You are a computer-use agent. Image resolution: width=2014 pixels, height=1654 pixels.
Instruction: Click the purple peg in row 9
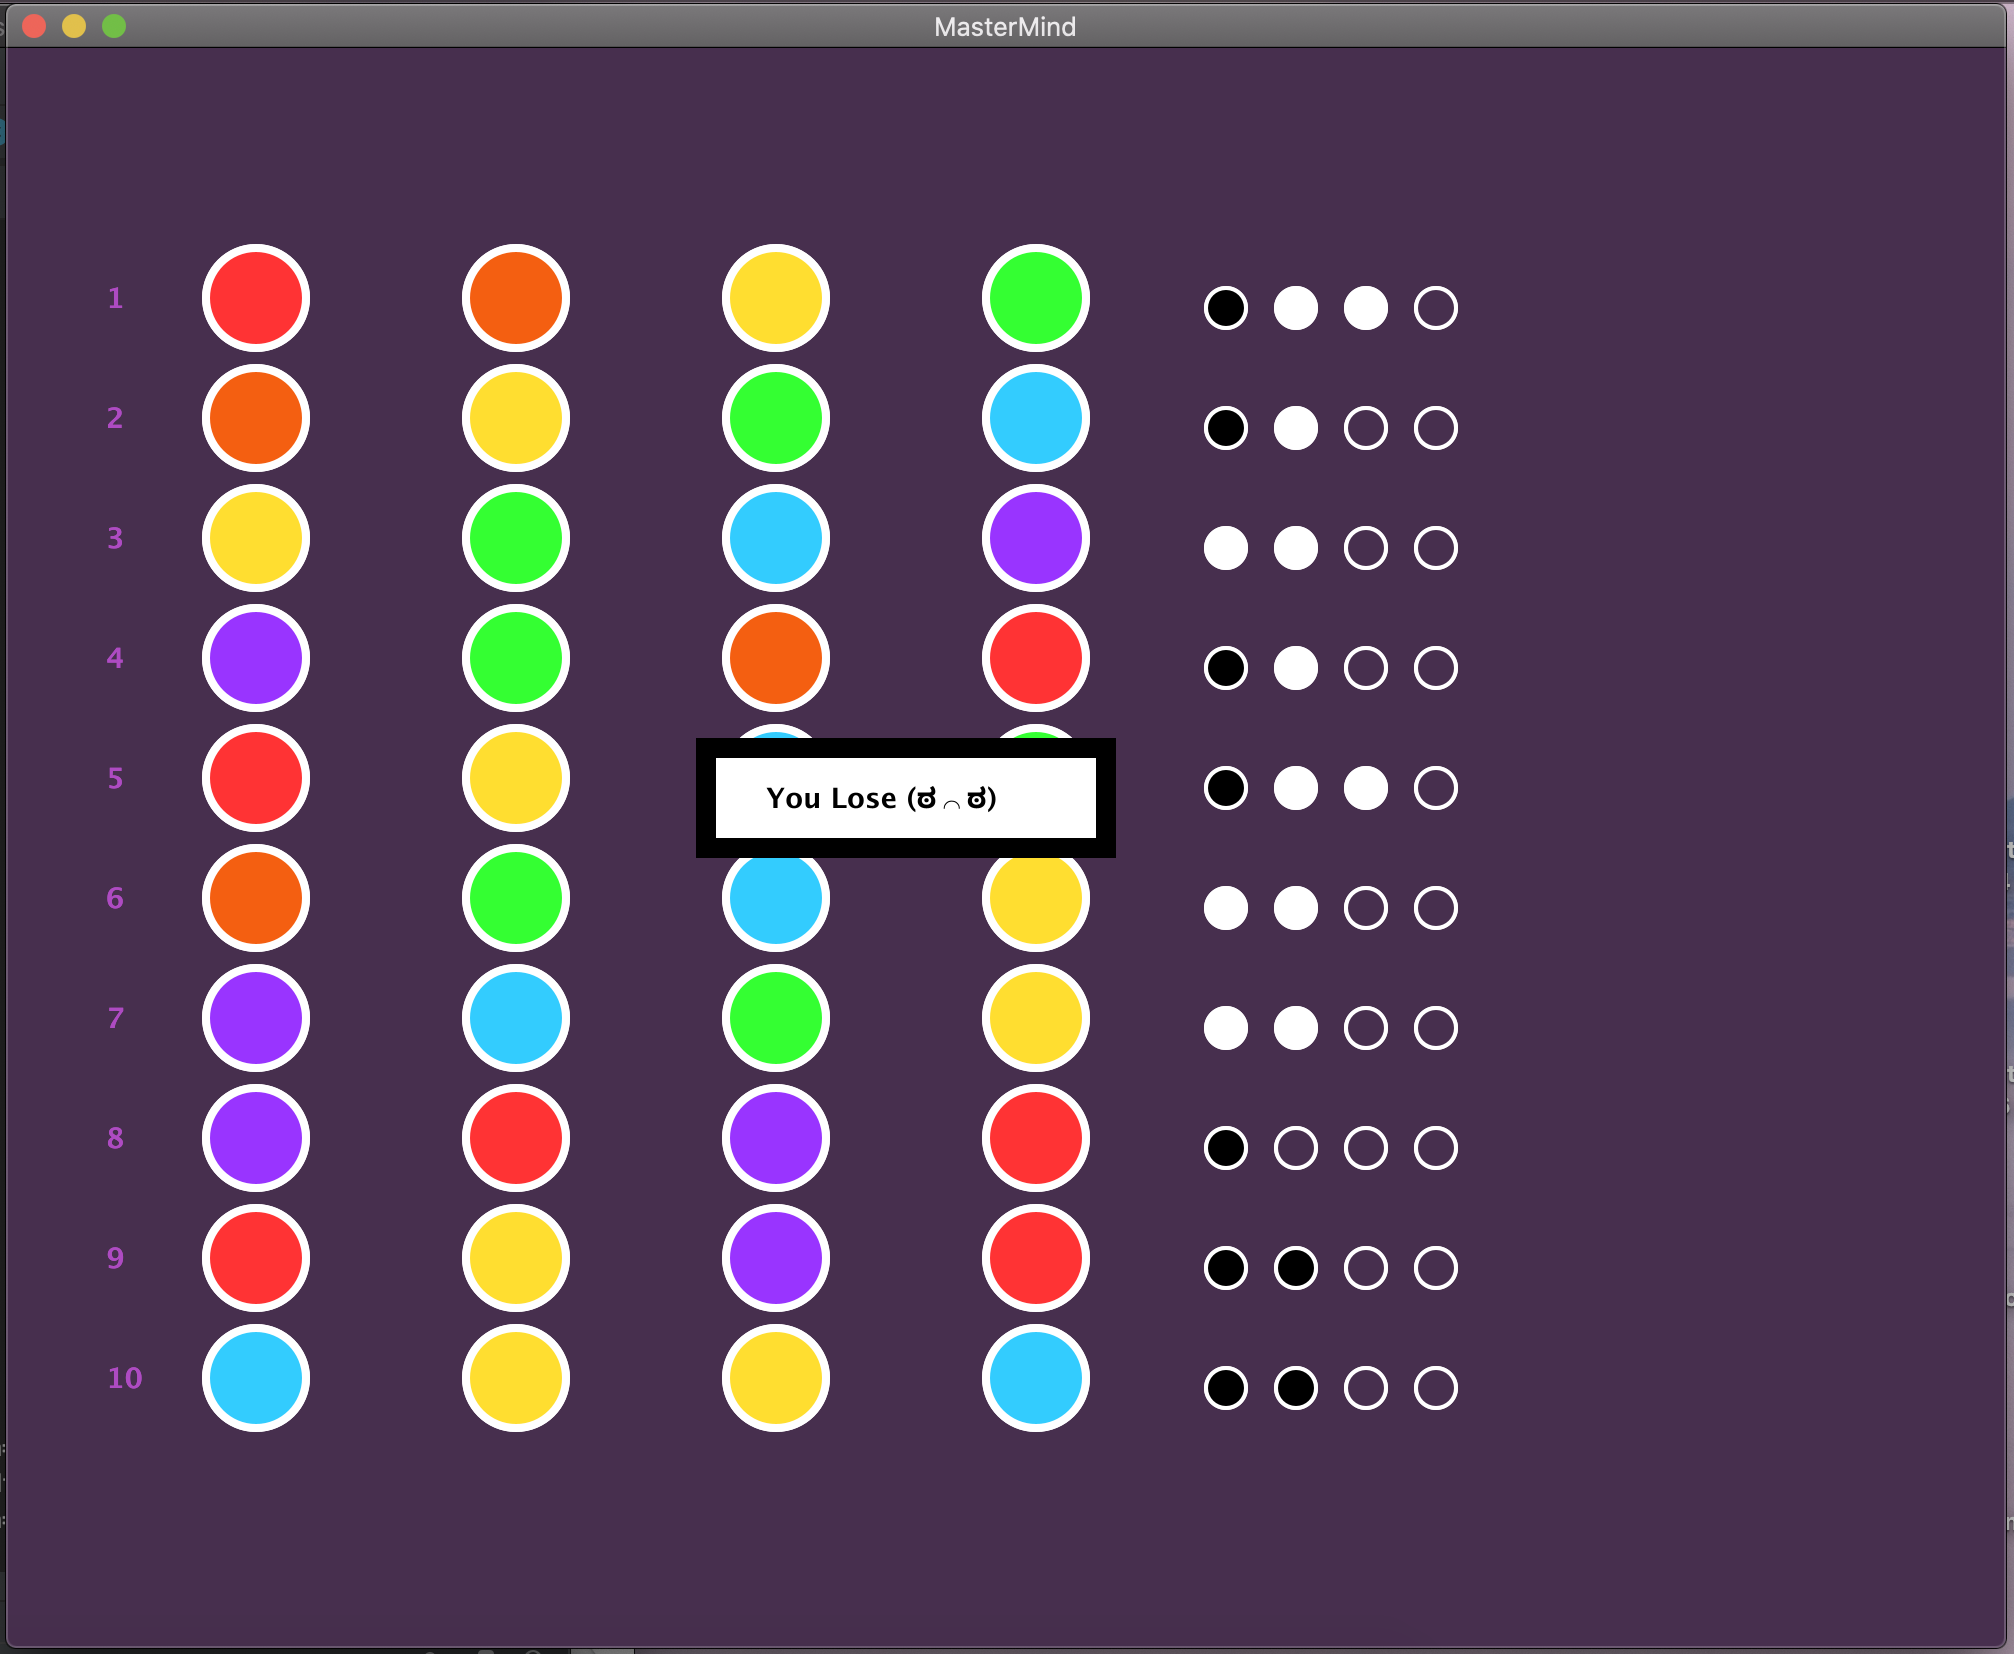[776, 1258]
